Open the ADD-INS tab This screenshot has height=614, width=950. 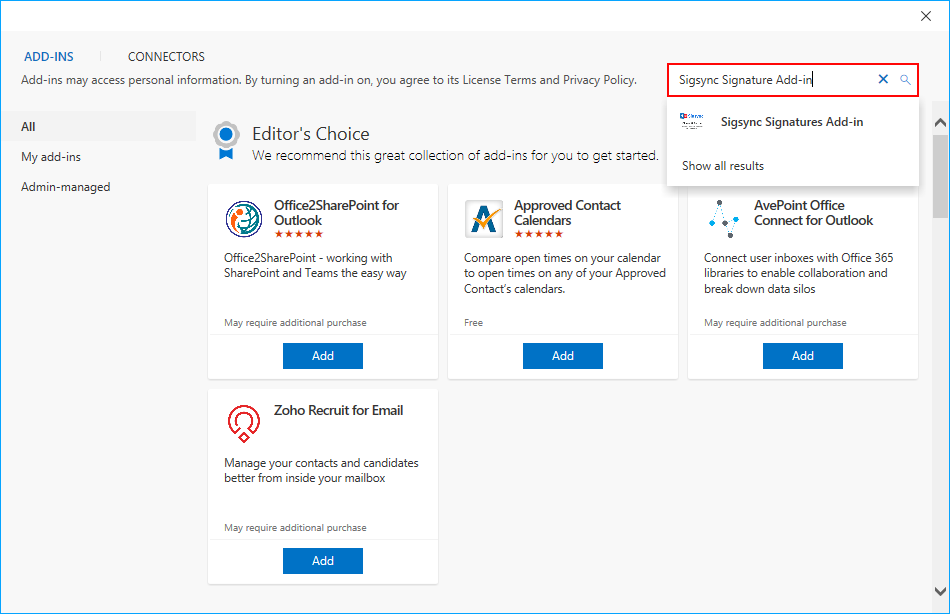click(x=49, y=57)
